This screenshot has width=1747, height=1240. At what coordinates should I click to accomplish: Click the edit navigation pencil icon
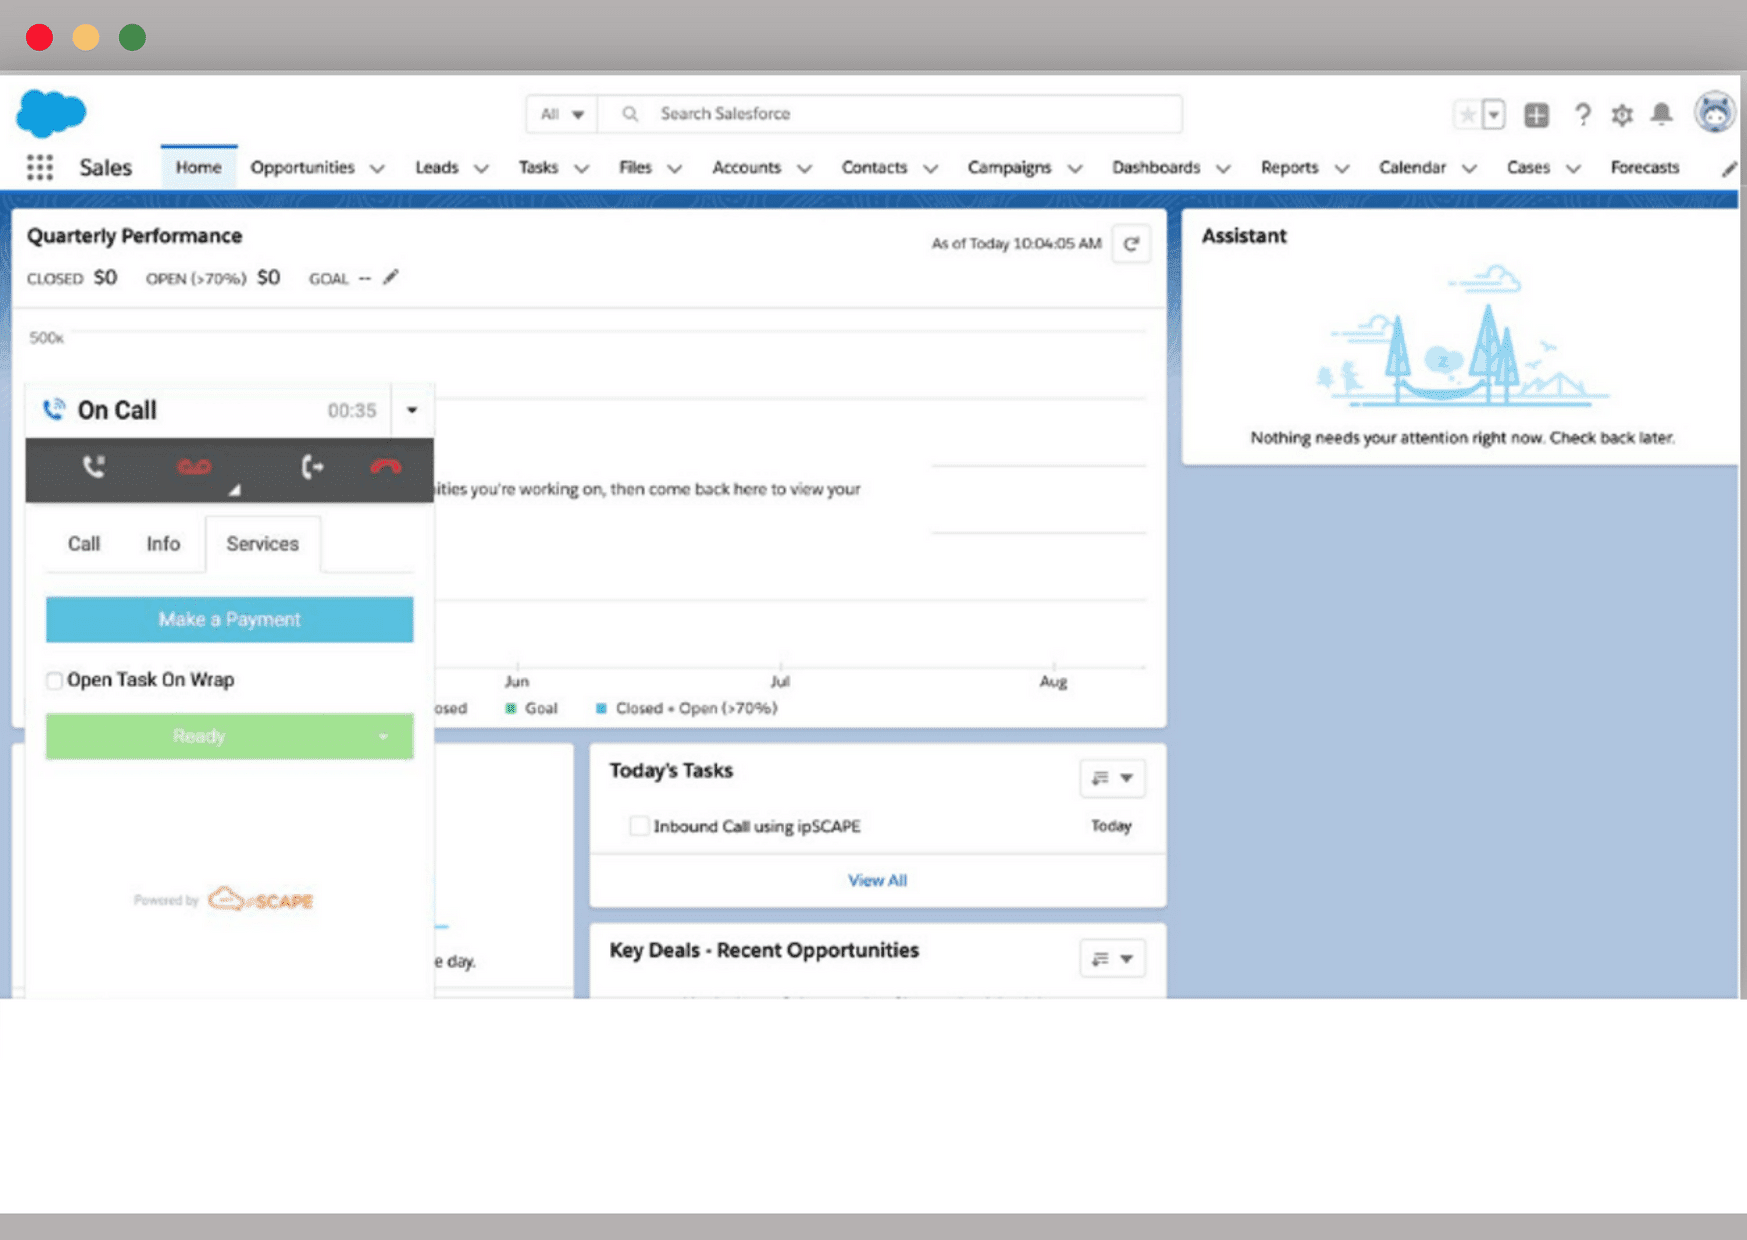1728,169
